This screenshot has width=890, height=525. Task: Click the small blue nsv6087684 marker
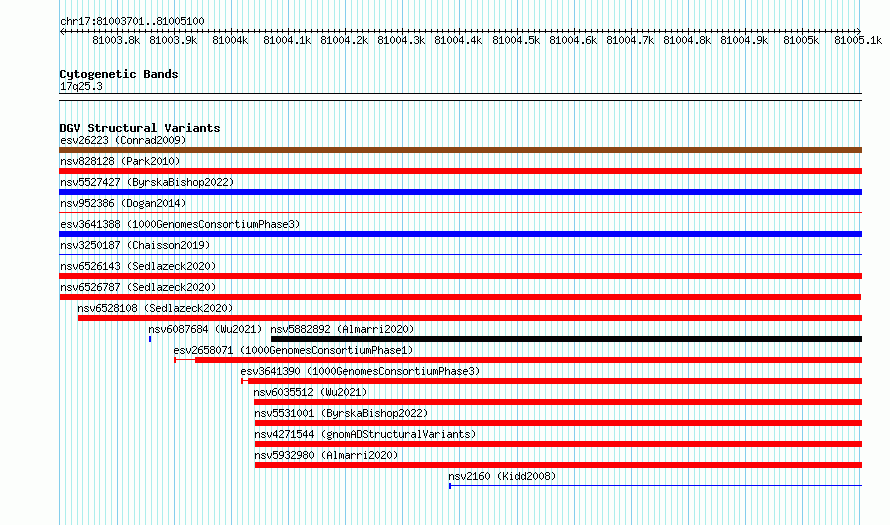tap(150, 339)
